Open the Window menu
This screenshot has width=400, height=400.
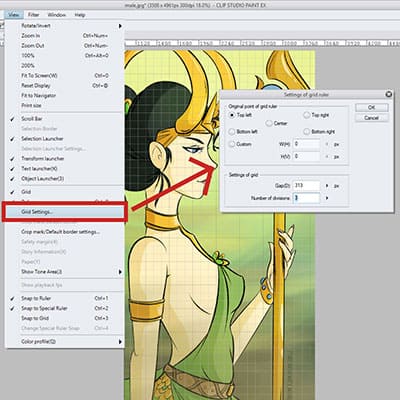56,15
